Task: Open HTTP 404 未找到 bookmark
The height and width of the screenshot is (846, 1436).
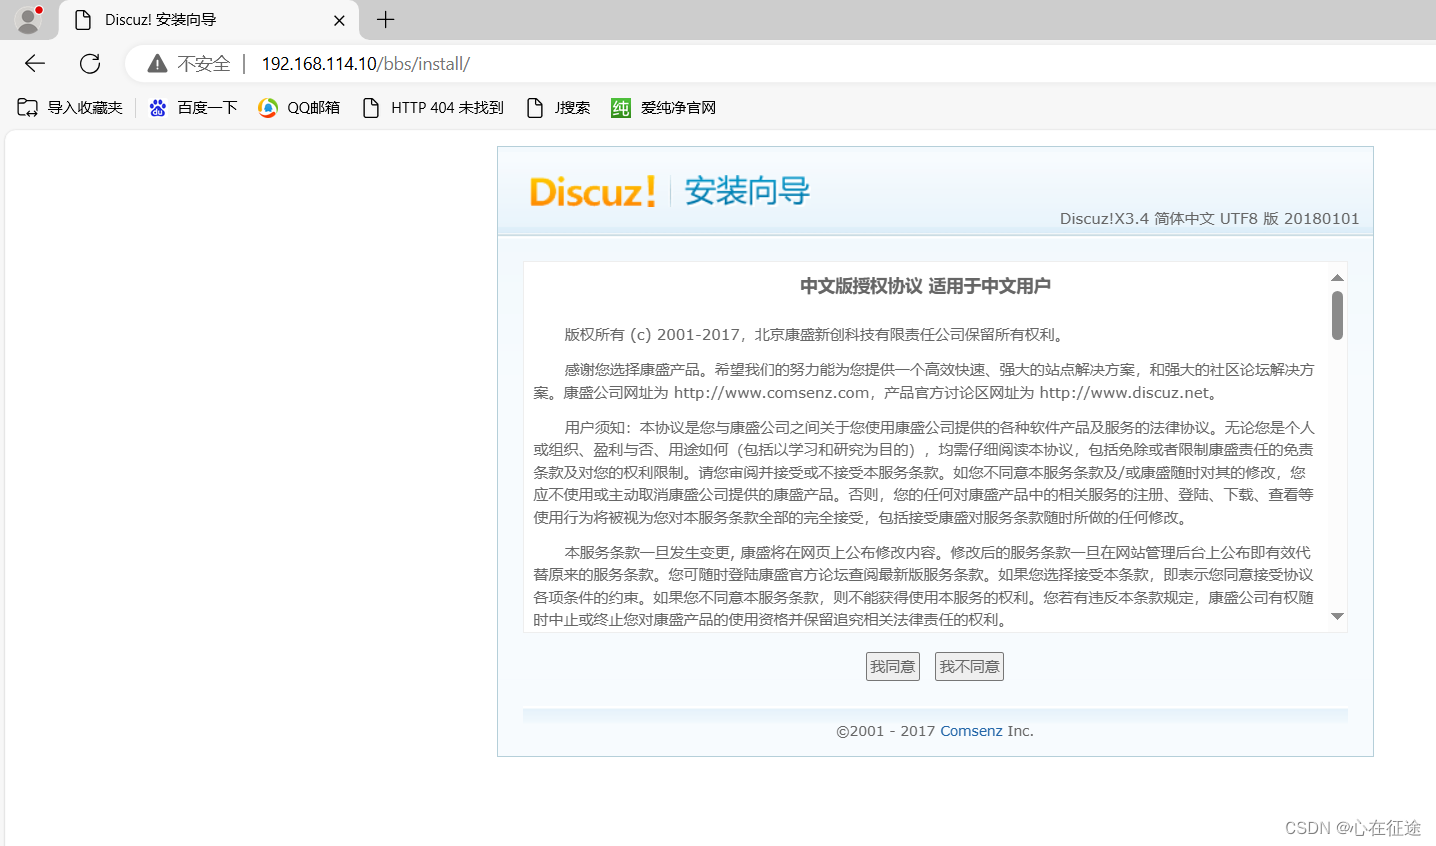Action: [432, 108]
